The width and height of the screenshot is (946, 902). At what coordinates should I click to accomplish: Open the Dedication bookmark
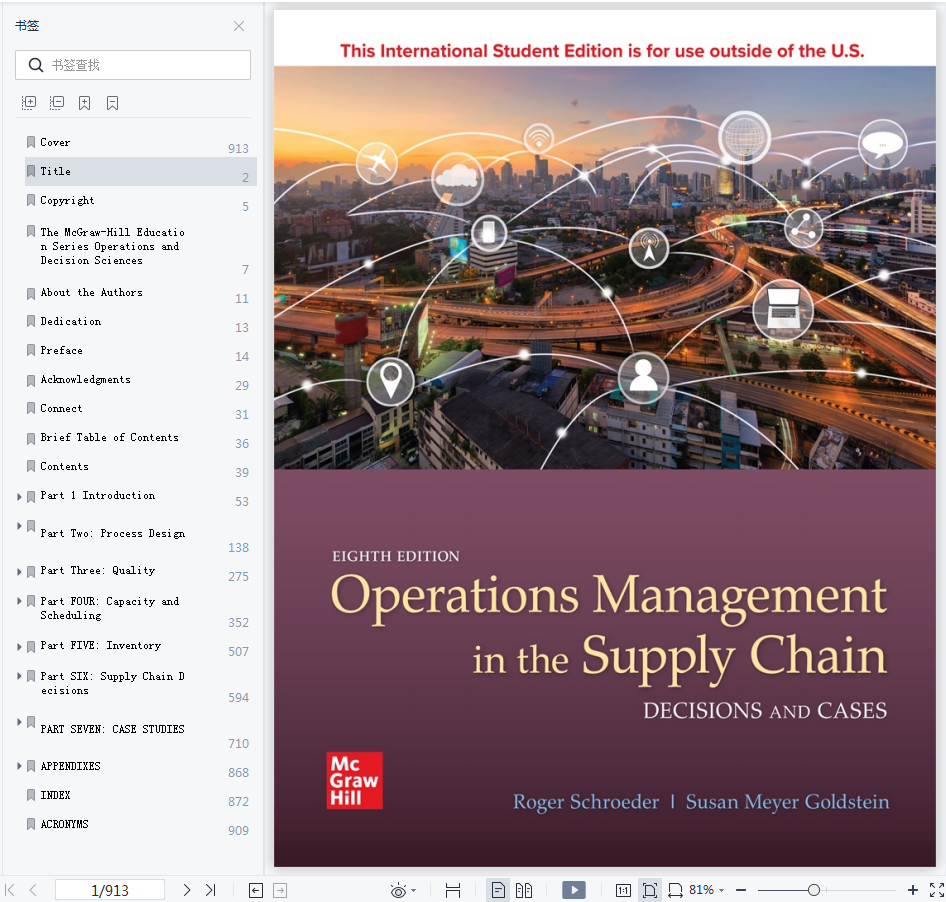[x=71, y=322]
